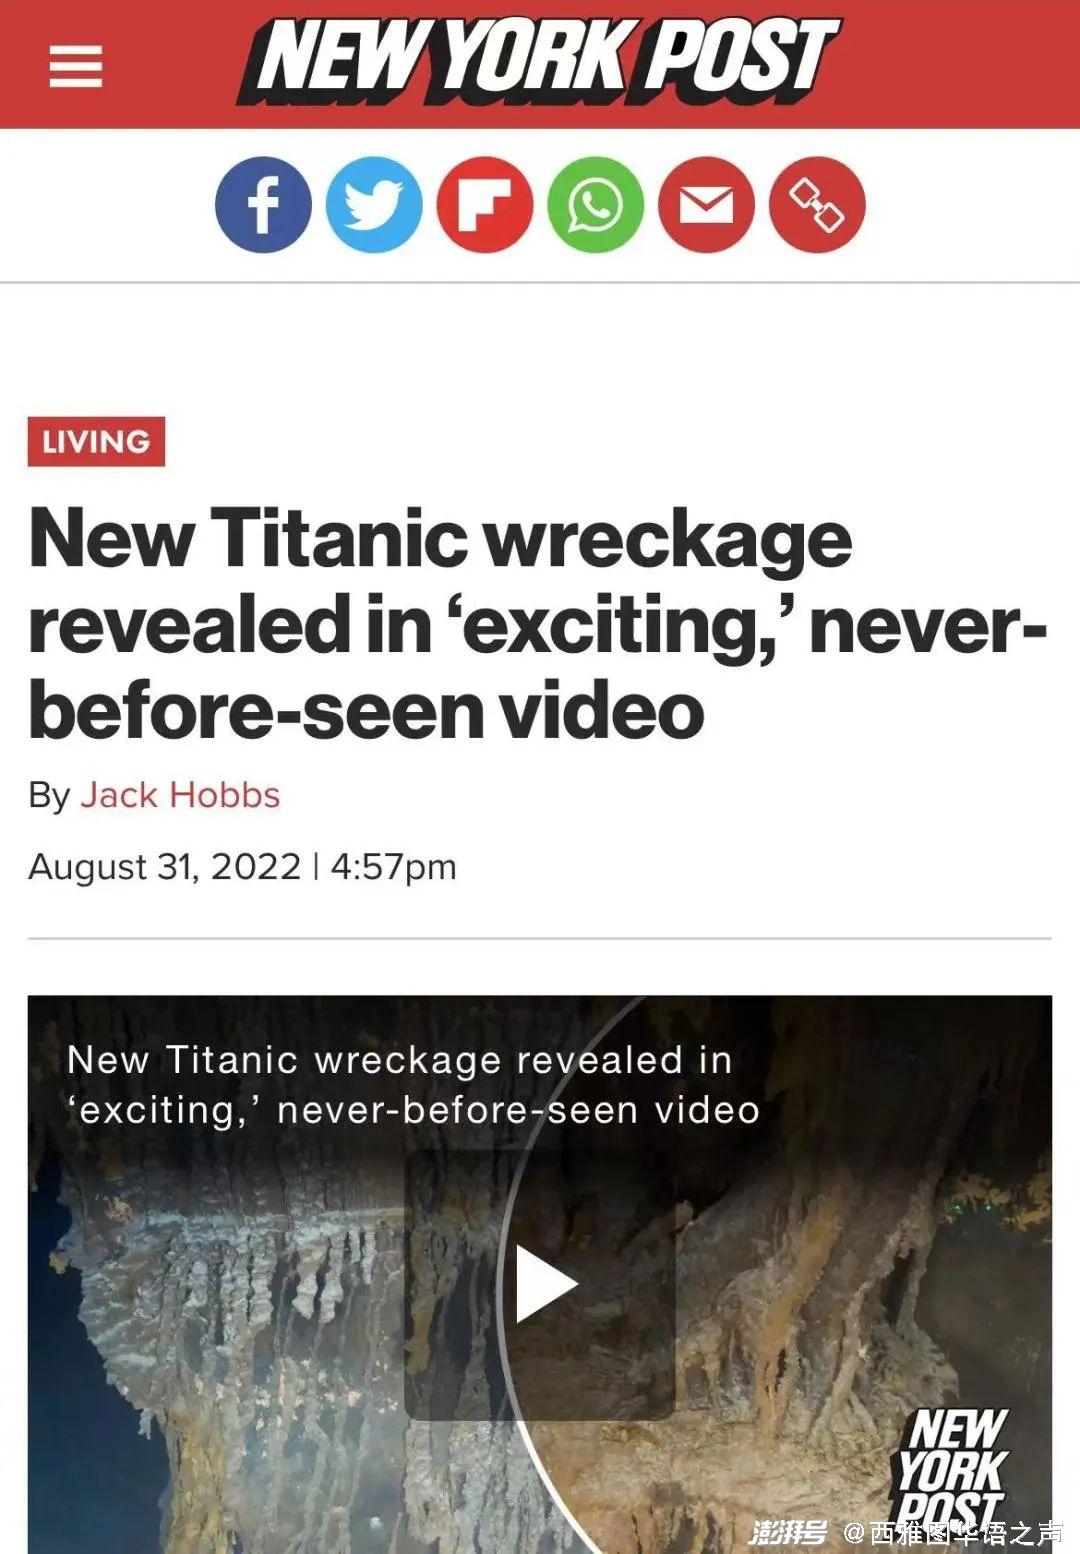
Task: Select the New Titanic wreckage headline
Action: click(x=538, y=624)
